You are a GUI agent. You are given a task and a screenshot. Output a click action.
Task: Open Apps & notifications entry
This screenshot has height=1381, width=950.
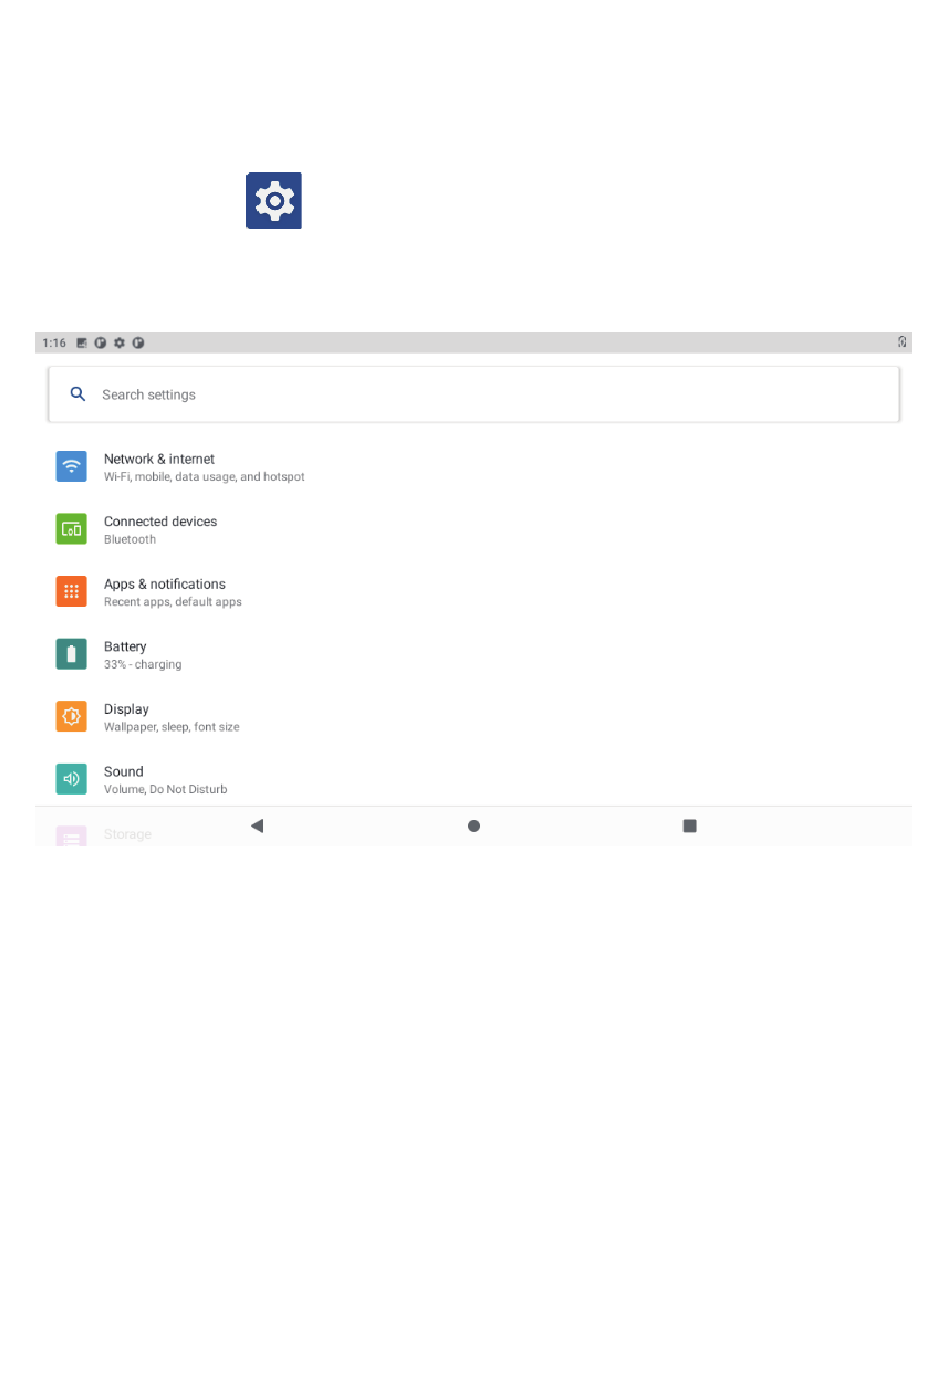(473, 592)
